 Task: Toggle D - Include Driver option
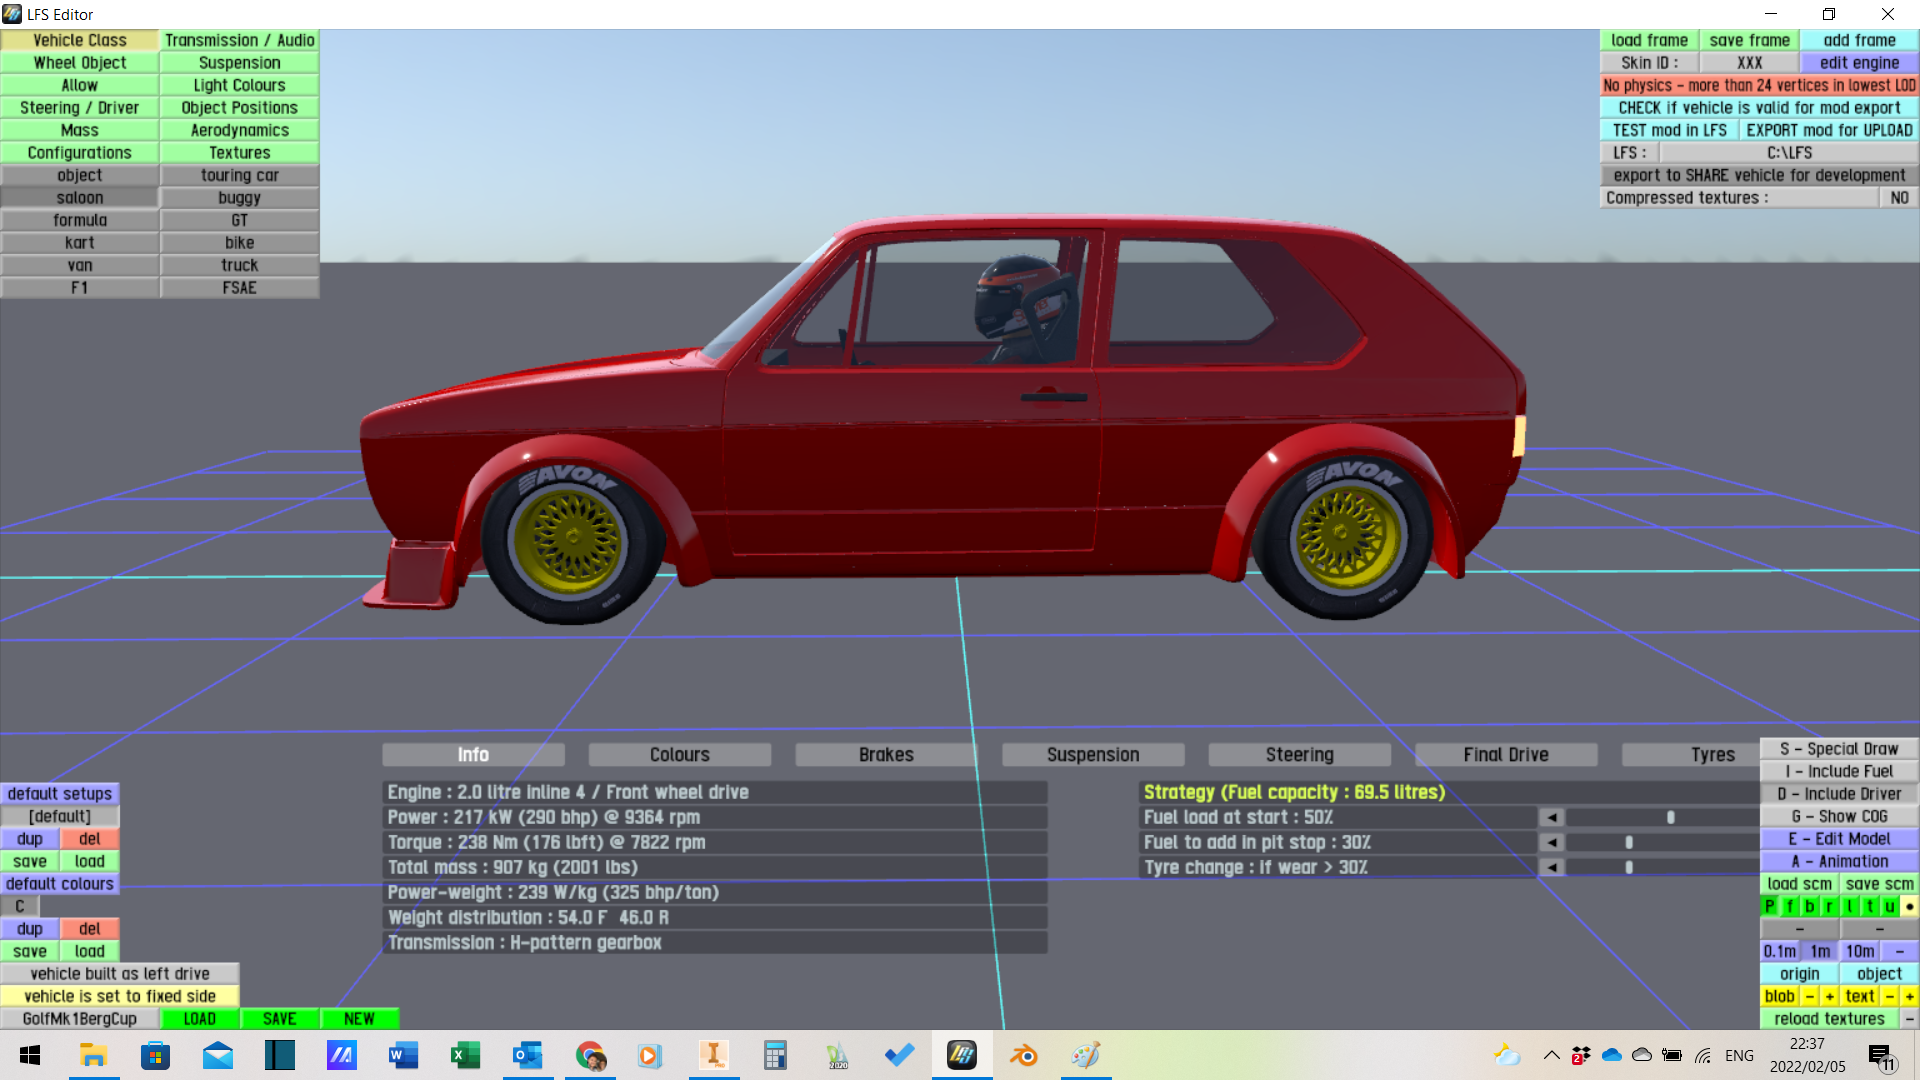[1838, 794]
